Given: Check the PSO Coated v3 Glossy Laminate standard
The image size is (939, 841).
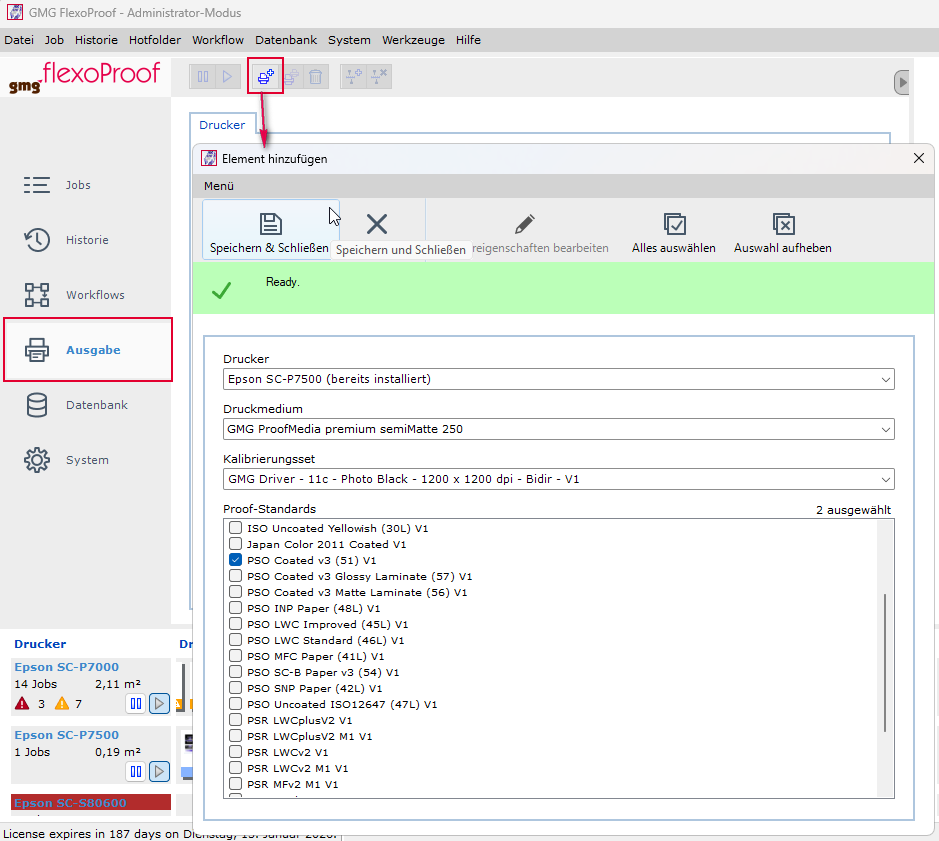Looking at the screenshot, I should pos(235,576).
